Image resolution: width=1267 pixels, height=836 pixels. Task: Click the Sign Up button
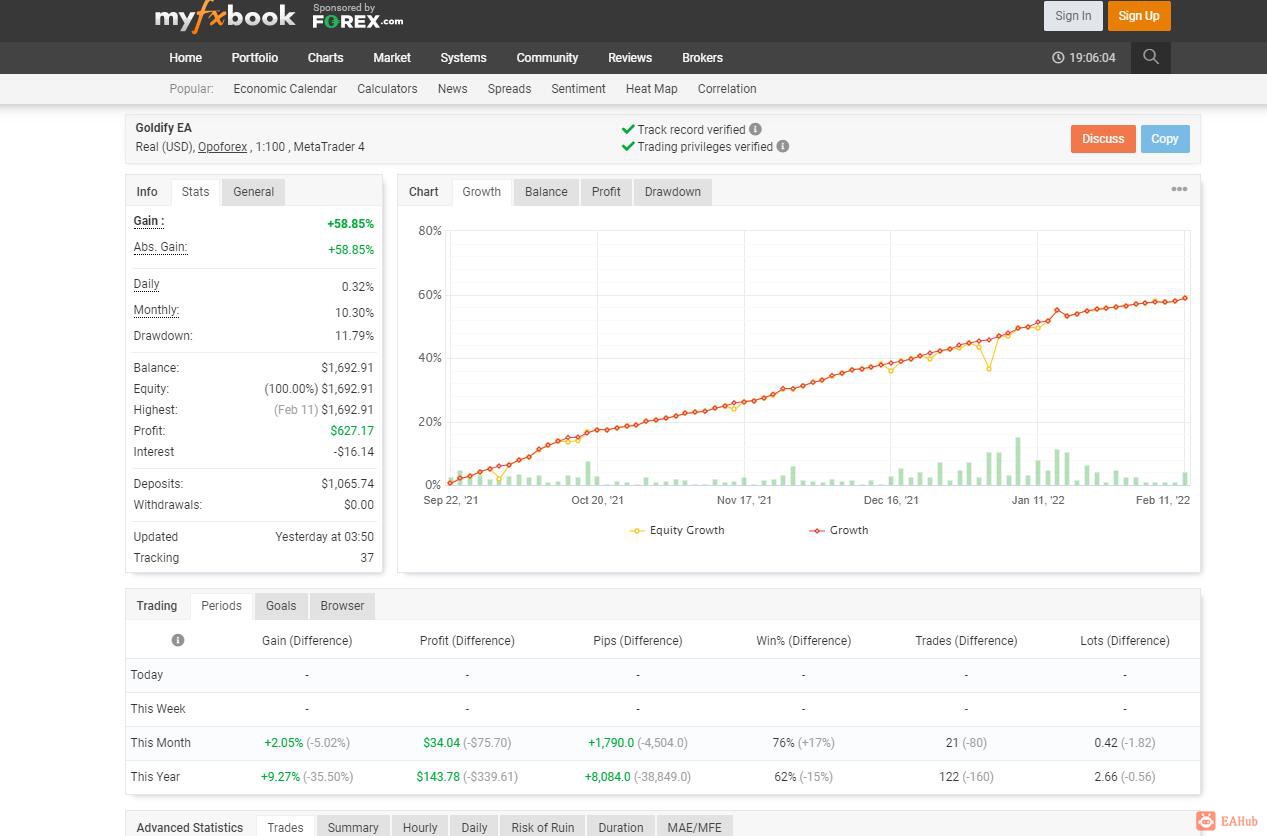[1139, 16]
